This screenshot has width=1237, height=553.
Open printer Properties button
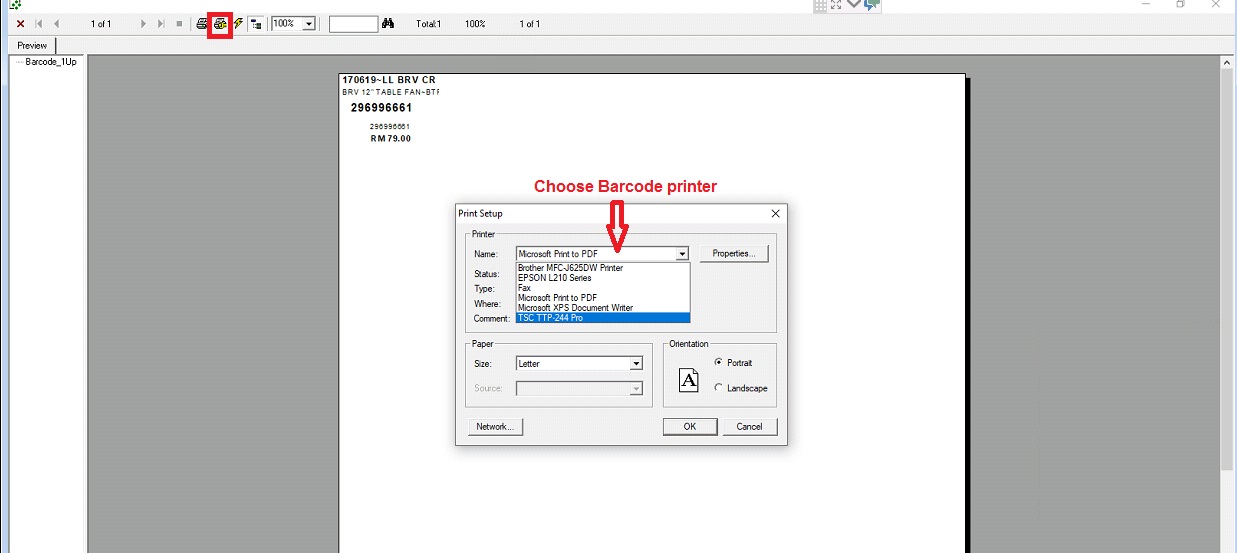[x=734, y=254]
